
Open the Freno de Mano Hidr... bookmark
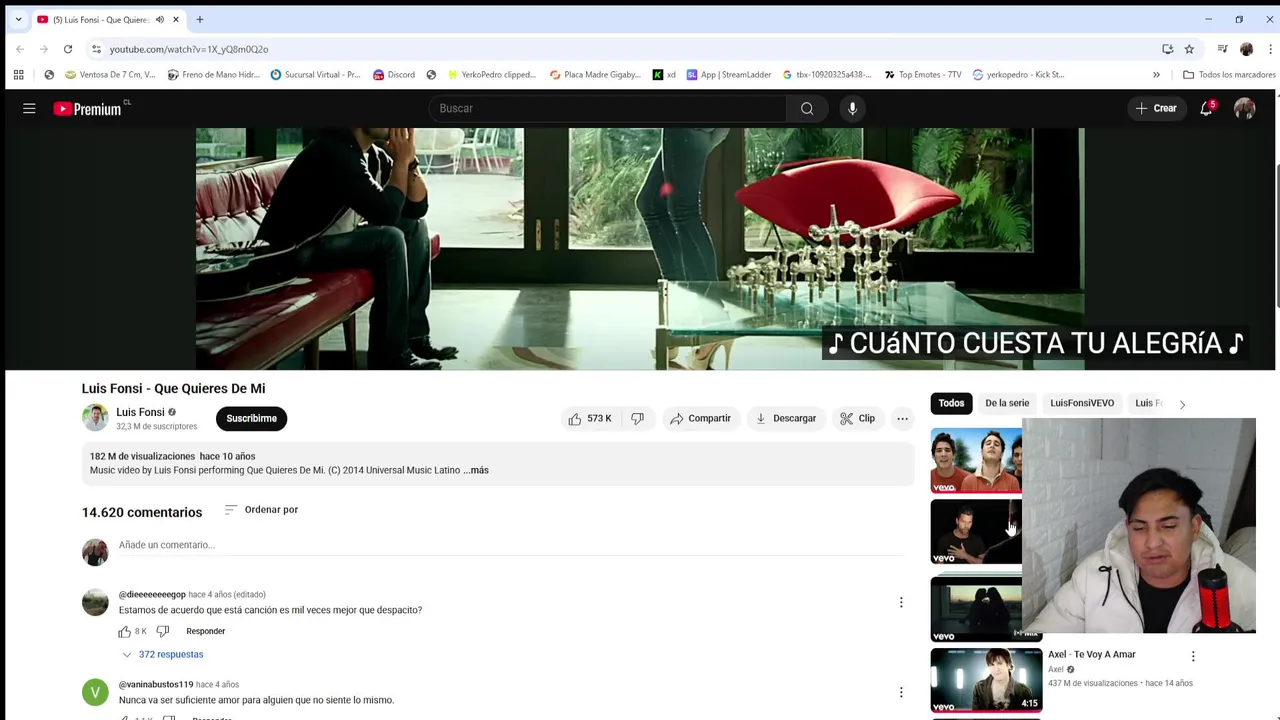pyautogui.click(x=213, y=74)
